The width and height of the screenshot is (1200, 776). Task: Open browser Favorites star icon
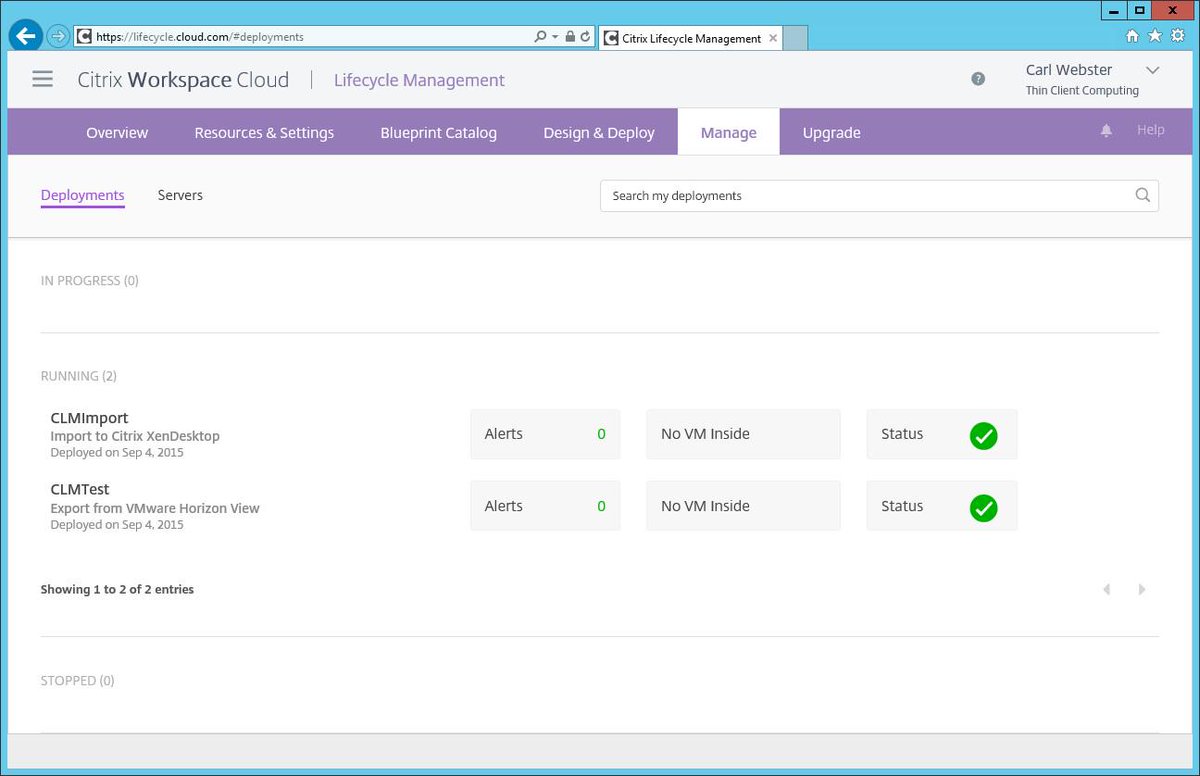(1155, 36)
